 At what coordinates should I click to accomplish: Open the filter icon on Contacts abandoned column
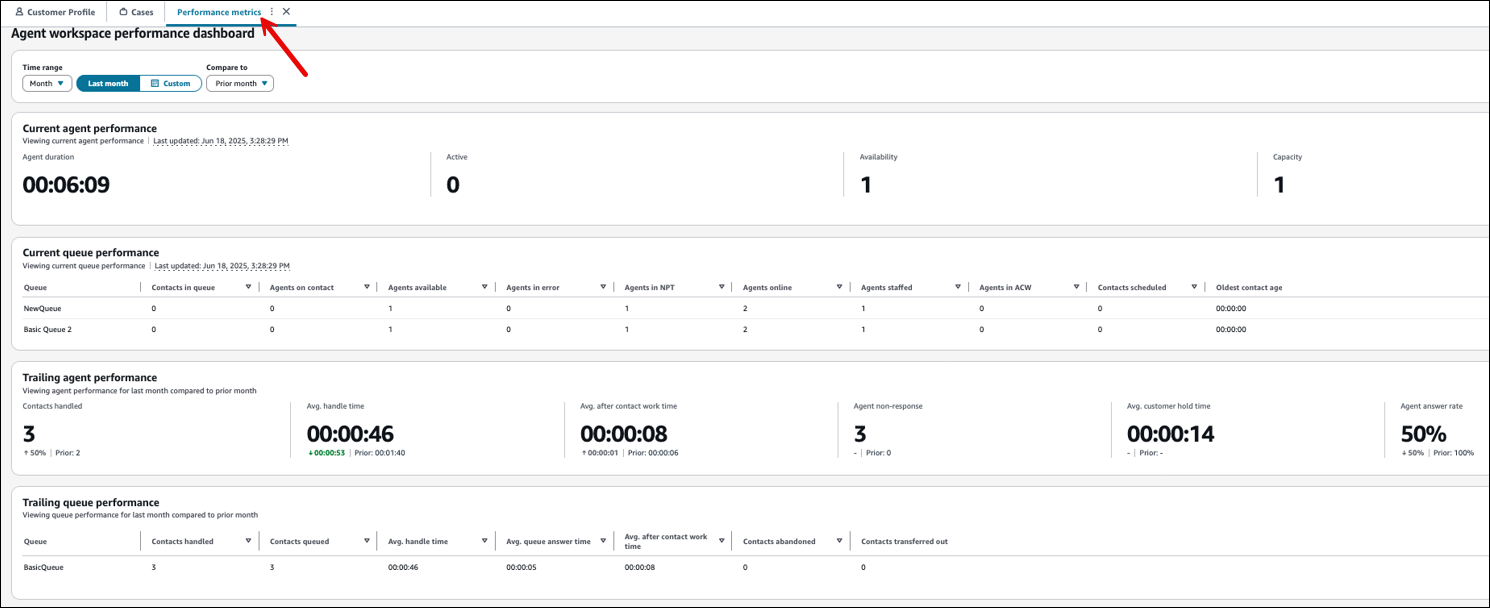pyautogui.click(x=840, y=541)
